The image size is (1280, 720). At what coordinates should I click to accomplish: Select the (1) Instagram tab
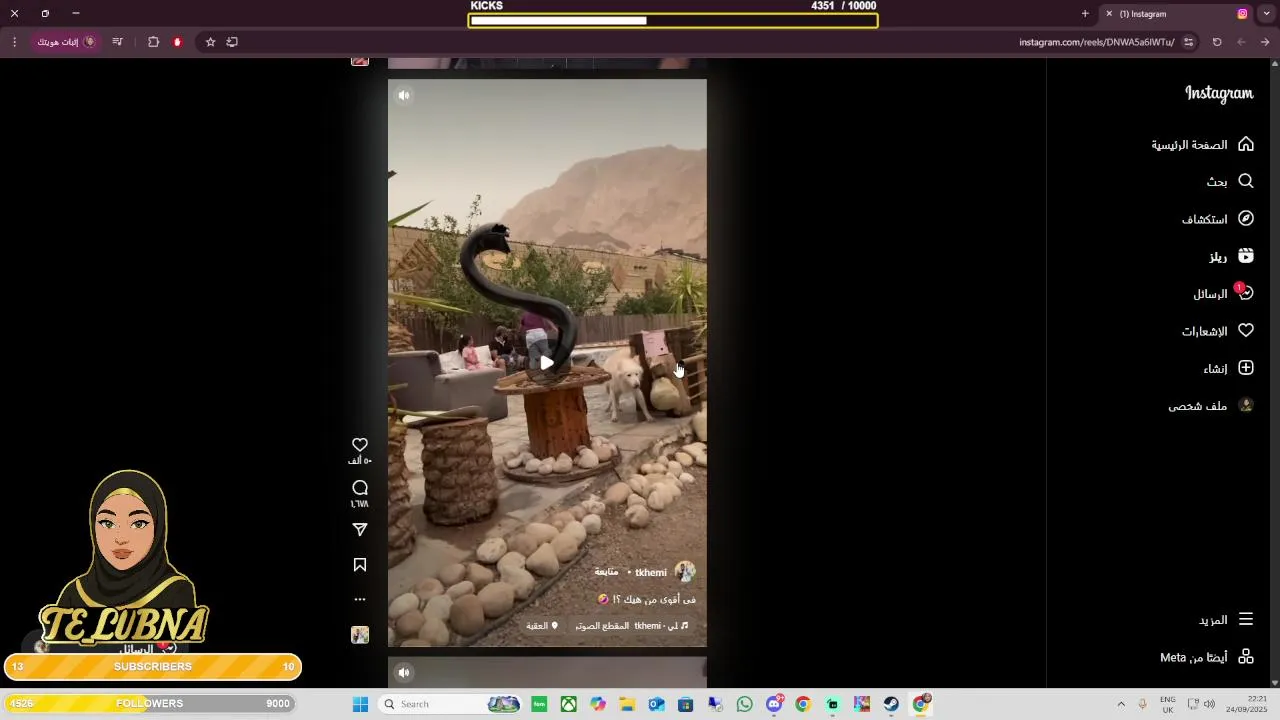coord(1175,14)
